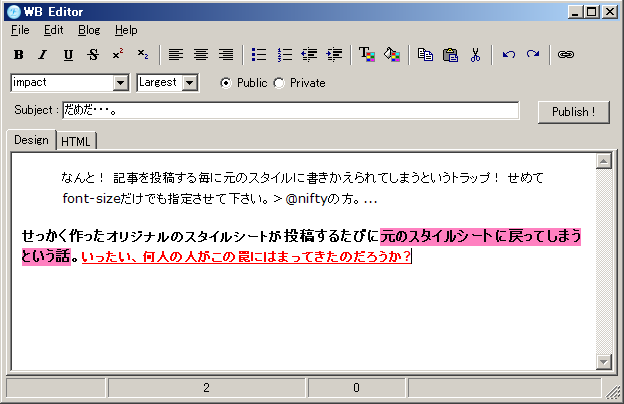The height and width of the screenshot is (404, 624).
Task: Apply italic formatting
Action: point(43,55)
